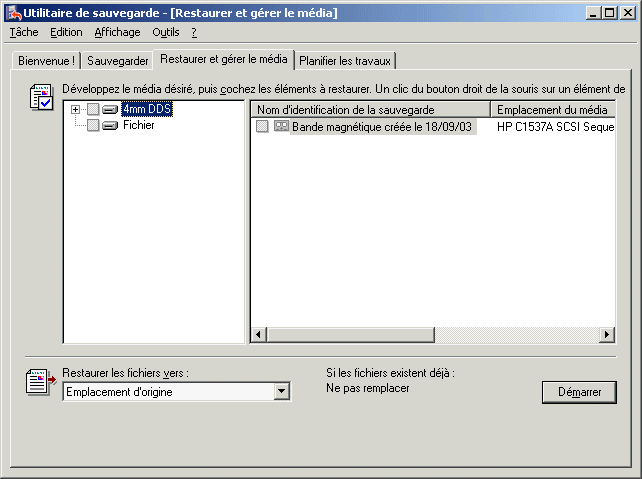The image size is (642, 479).
Task: Check the 4mm DDS checkbox
Action: pyautogui.click(x=93, y=109)
